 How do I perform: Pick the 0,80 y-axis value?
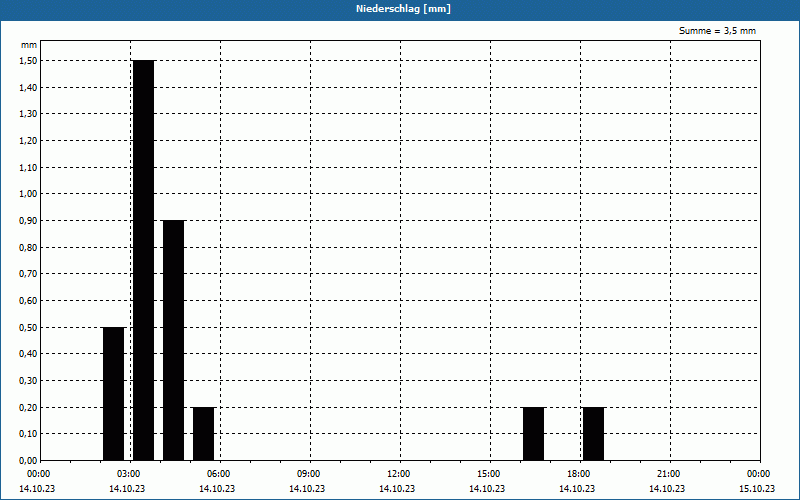[28, 247]
